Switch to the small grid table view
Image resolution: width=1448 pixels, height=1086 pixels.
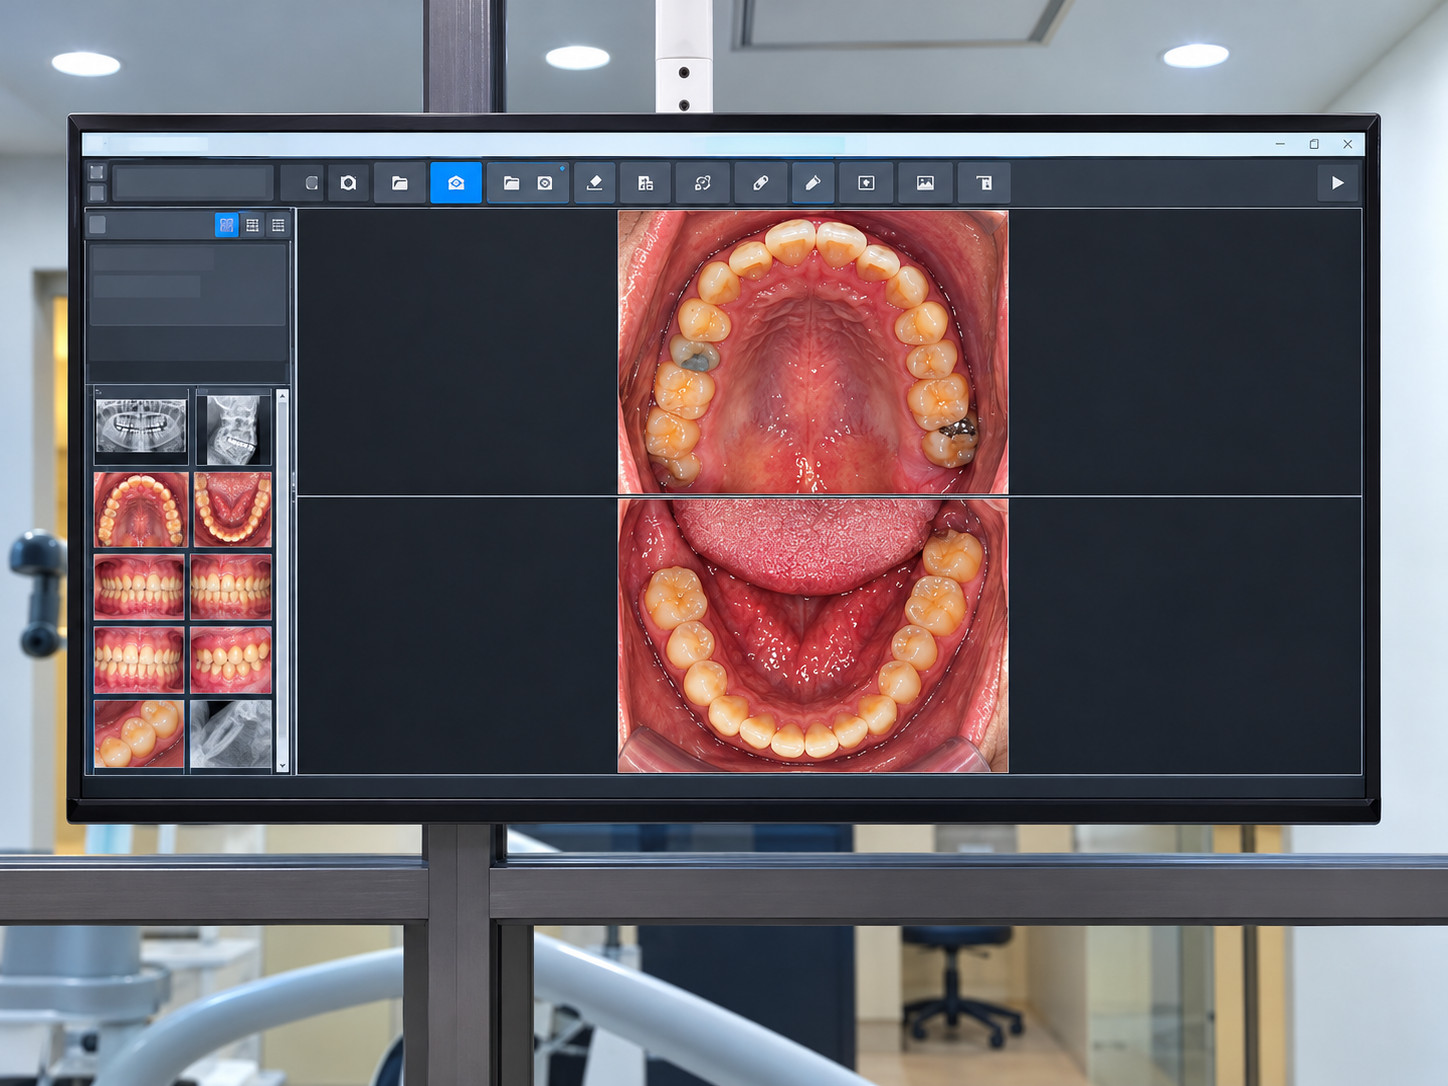(x=253, y=225)
